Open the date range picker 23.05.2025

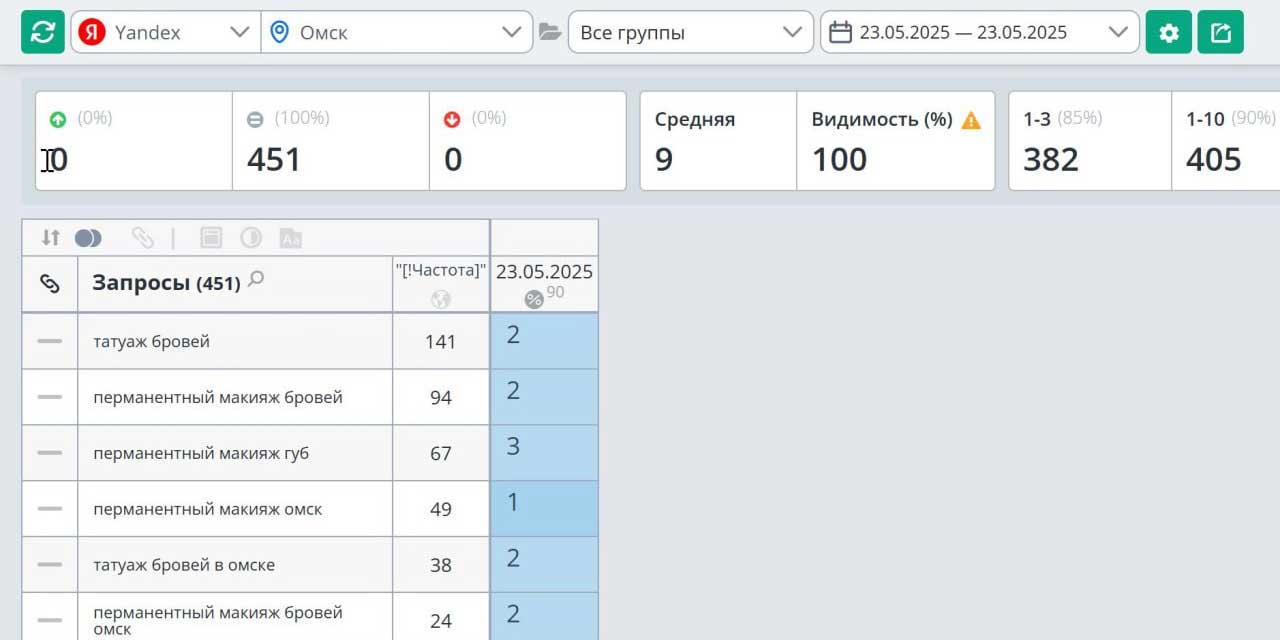[x=978, y=32]
